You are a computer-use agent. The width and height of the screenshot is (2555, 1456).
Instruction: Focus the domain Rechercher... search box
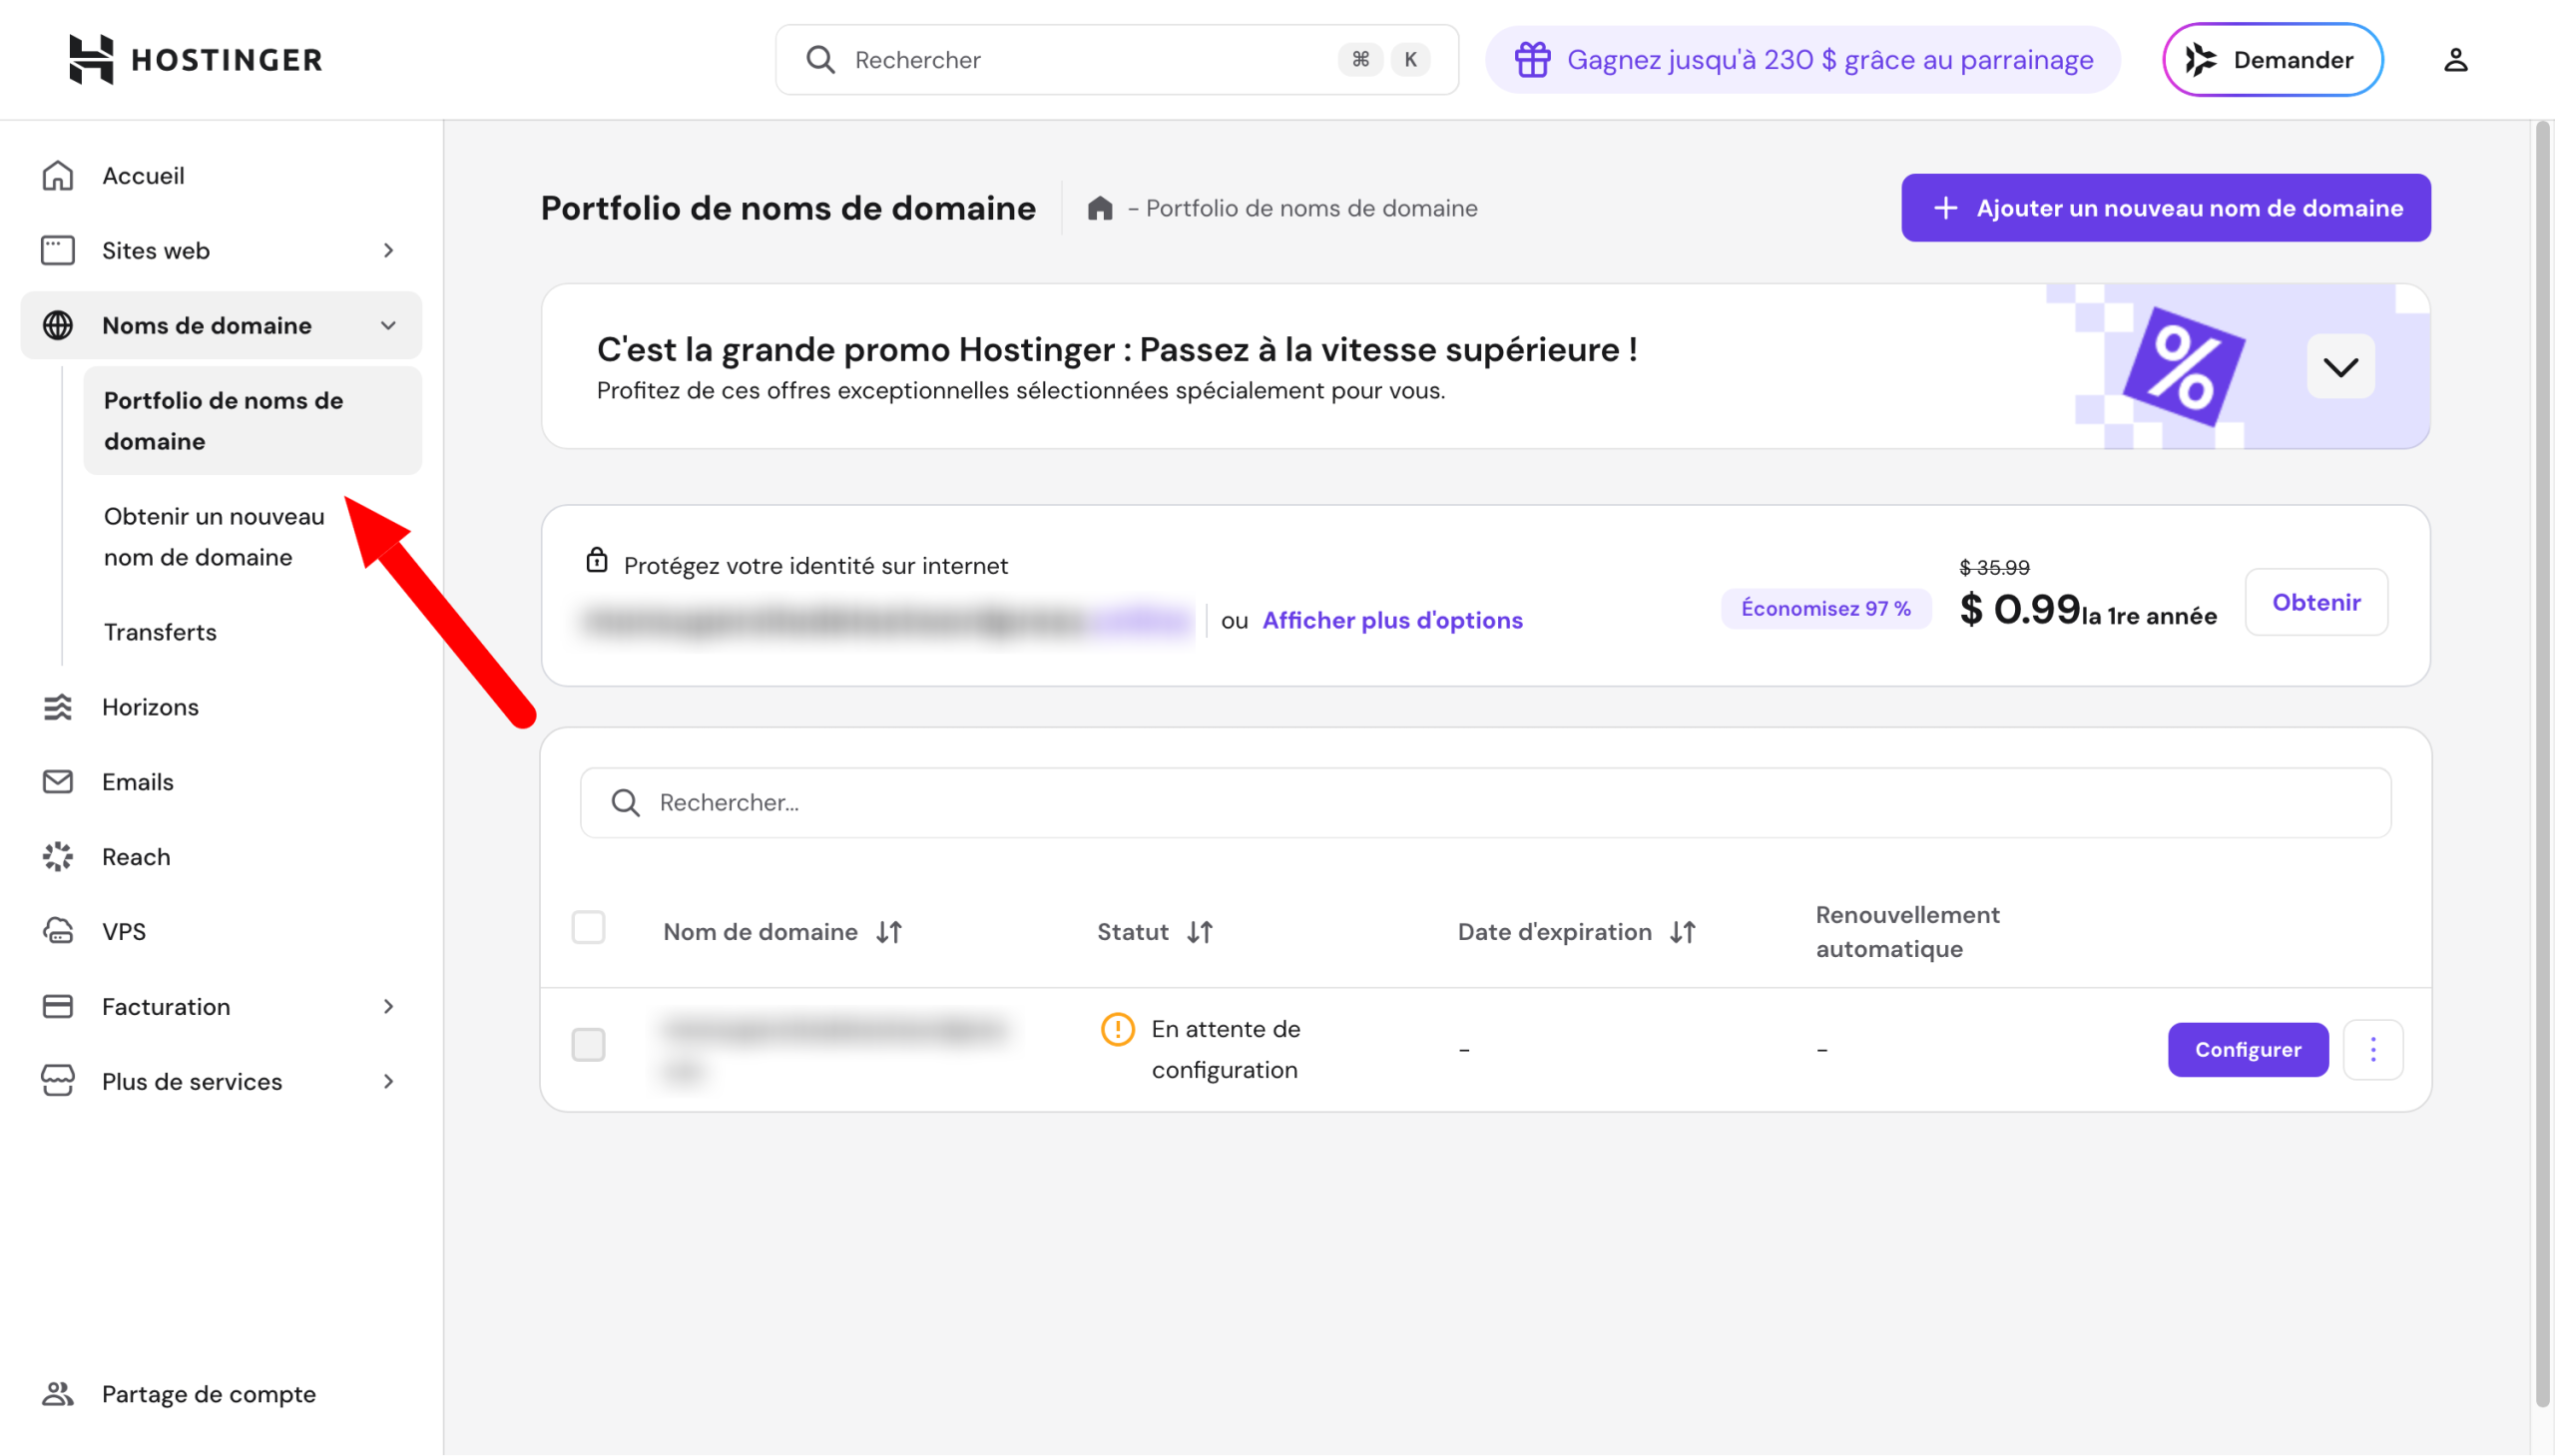tap(1485, 803)
